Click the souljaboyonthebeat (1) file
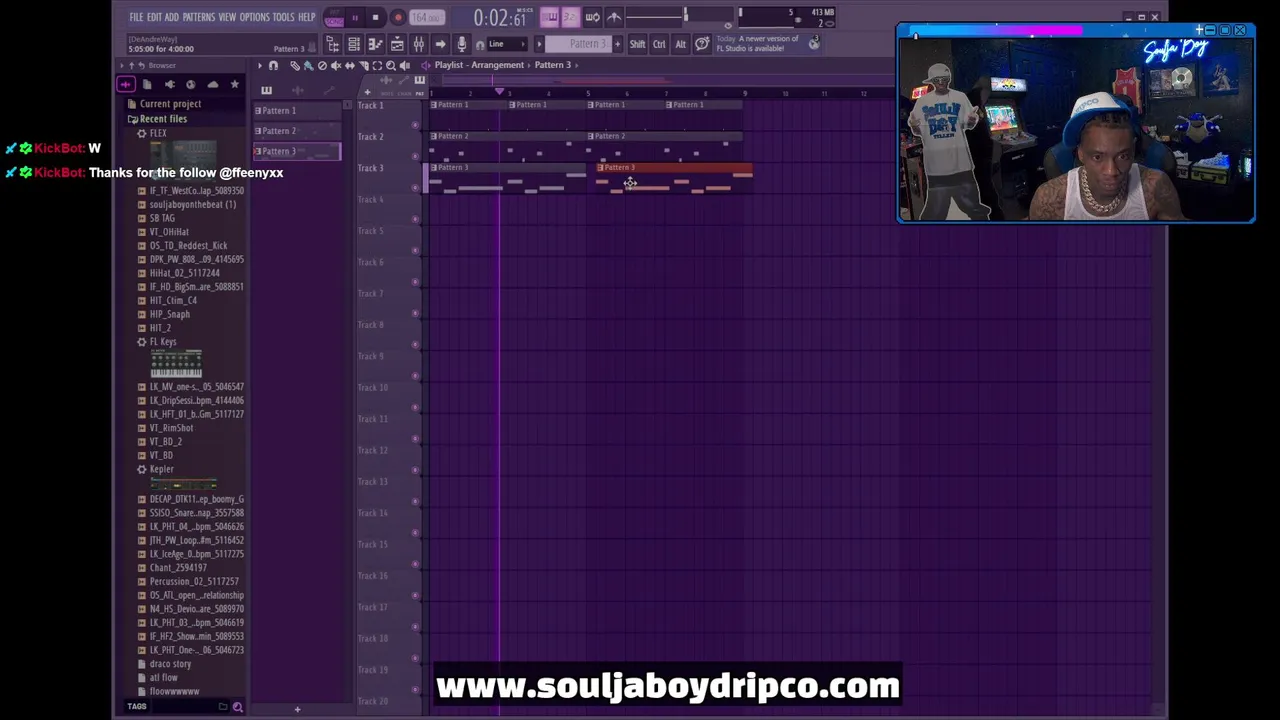Viewport: 1280px width, 720px height. pos(193,204)
